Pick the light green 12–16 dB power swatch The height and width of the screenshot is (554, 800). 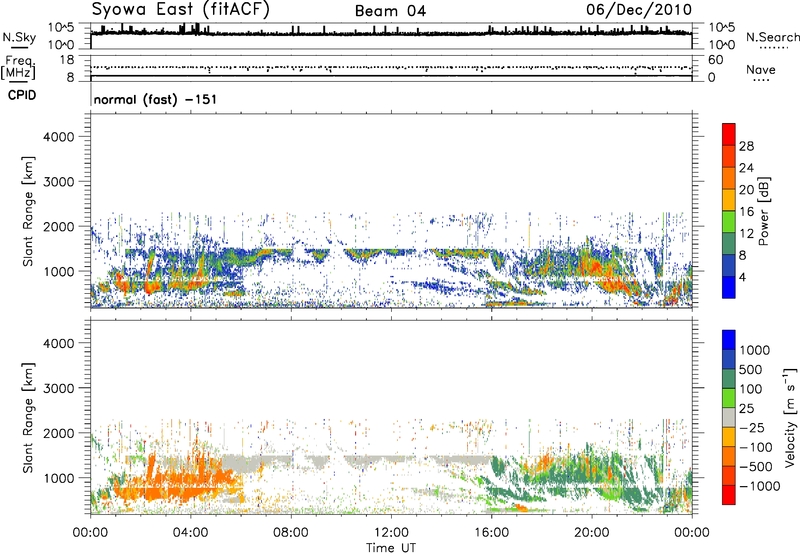[729, 222]
